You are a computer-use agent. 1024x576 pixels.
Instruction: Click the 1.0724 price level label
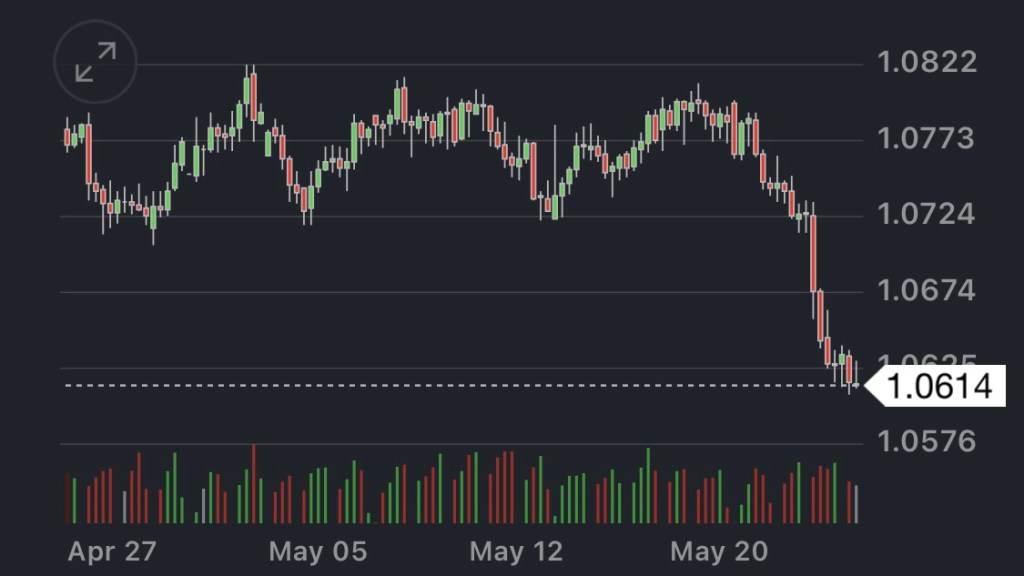click(x=926, y=214)
